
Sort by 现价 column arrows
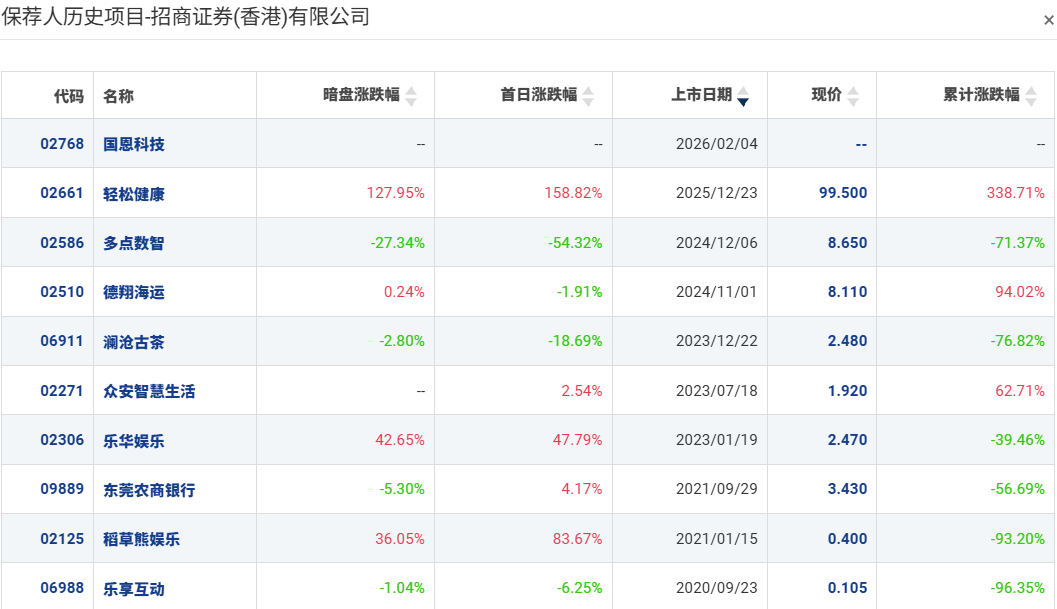(853, 96)
